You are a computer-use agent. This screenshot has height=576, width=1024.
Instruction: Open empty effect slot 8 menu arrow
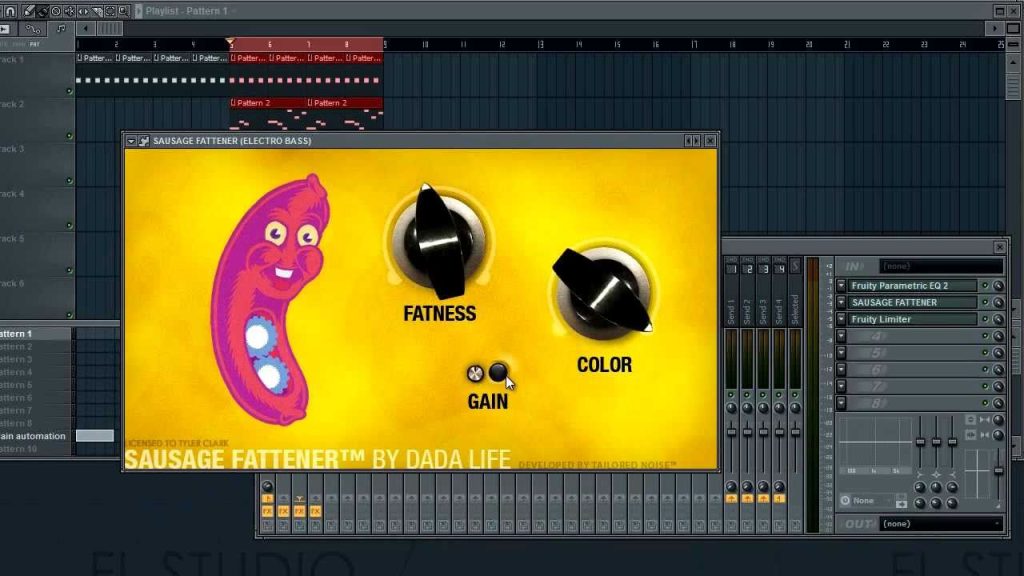[841, 403]
